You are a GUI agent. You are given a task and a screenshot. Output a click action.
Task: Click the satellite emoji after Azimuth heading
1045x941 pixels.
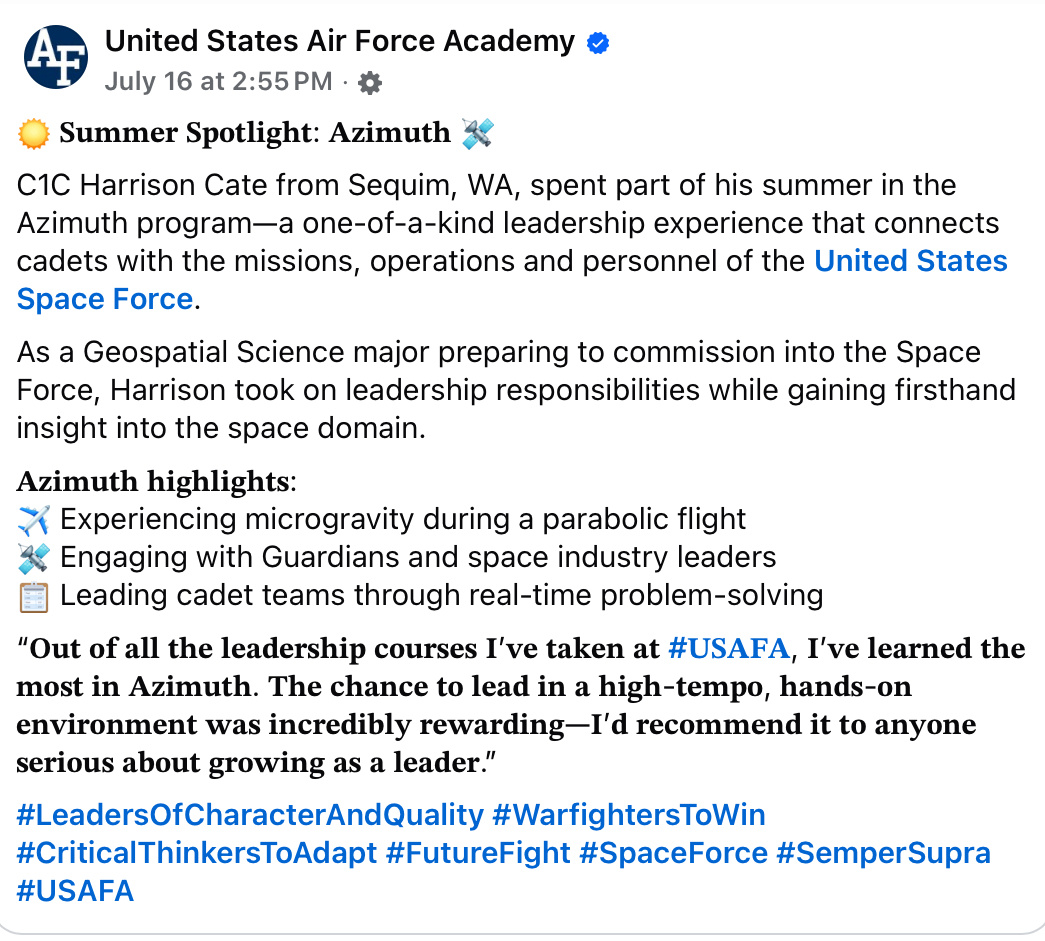click(x=478, y=133)
